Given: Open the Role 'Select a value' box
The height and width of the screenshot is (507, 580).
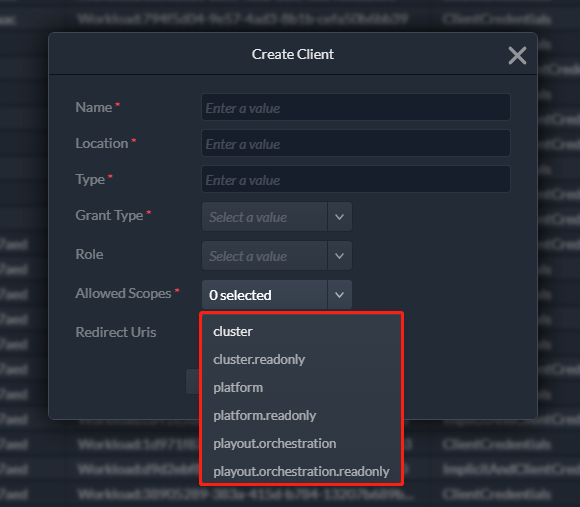Looking at the screenshot, I should tap(264, 256).
